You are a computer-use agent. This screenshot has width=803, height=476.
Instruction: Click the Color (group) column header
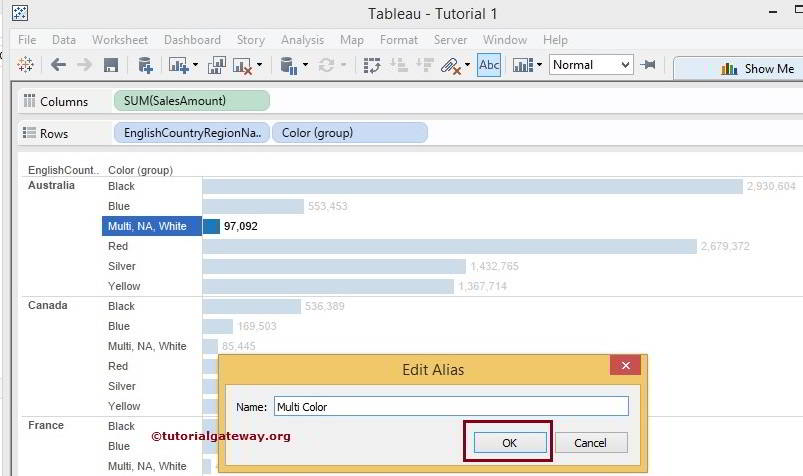point(140,170)
